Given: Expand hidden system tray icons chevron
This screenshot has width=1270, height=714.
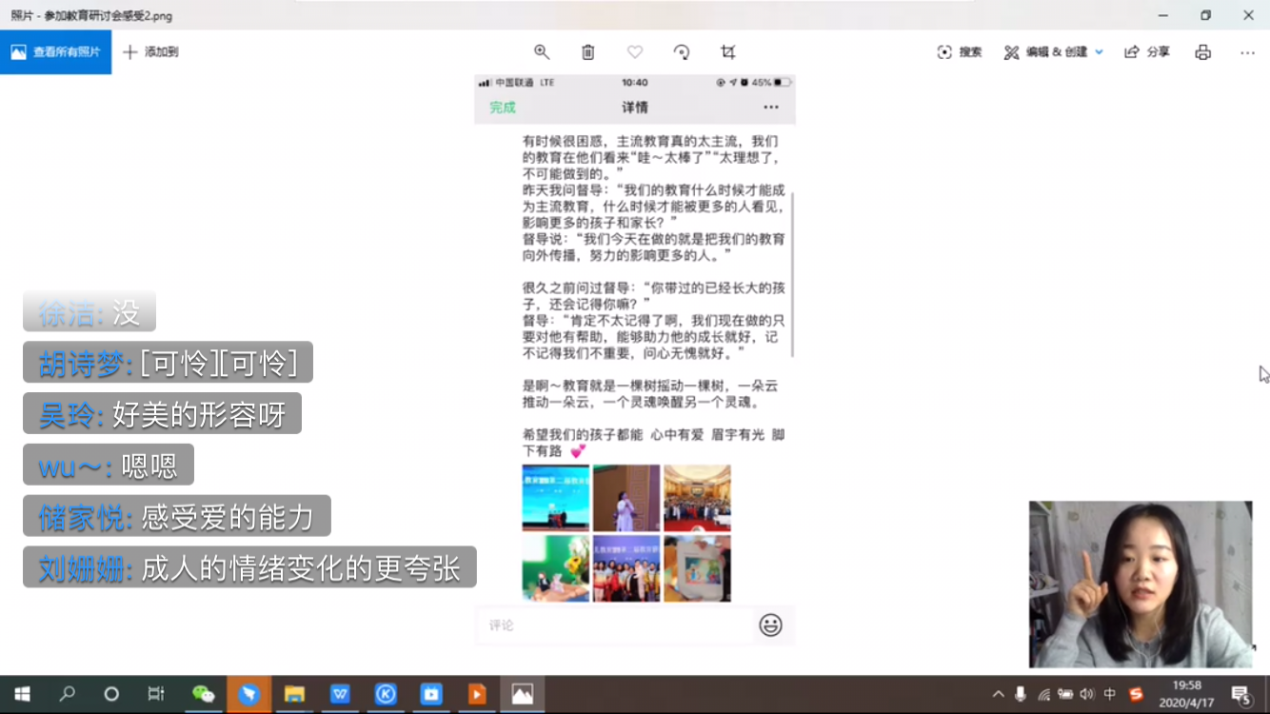Looking at the screenshot, I should click(x=998, y=694).
